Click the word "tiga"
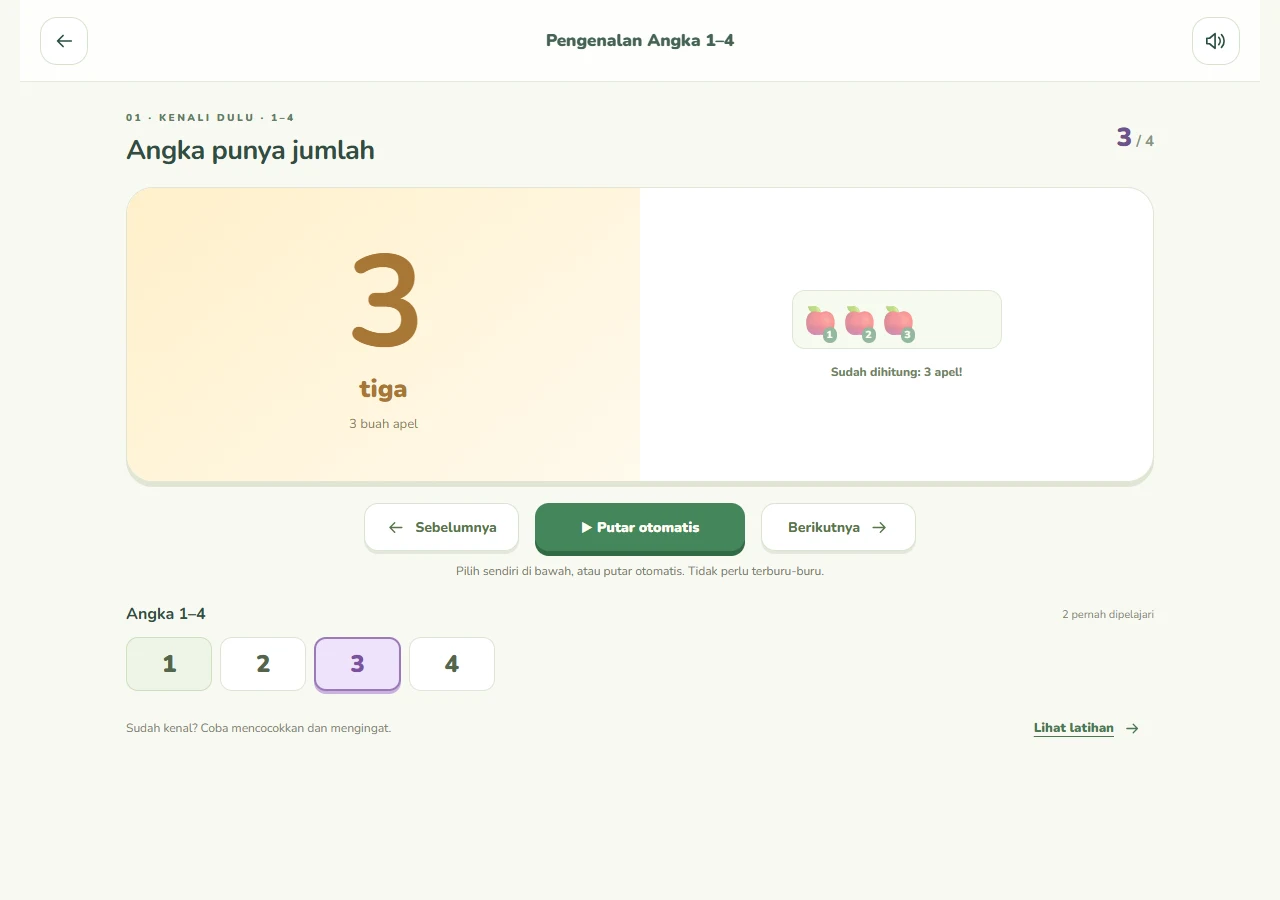This screenshot has height=900, width=1280. point(383,389)
